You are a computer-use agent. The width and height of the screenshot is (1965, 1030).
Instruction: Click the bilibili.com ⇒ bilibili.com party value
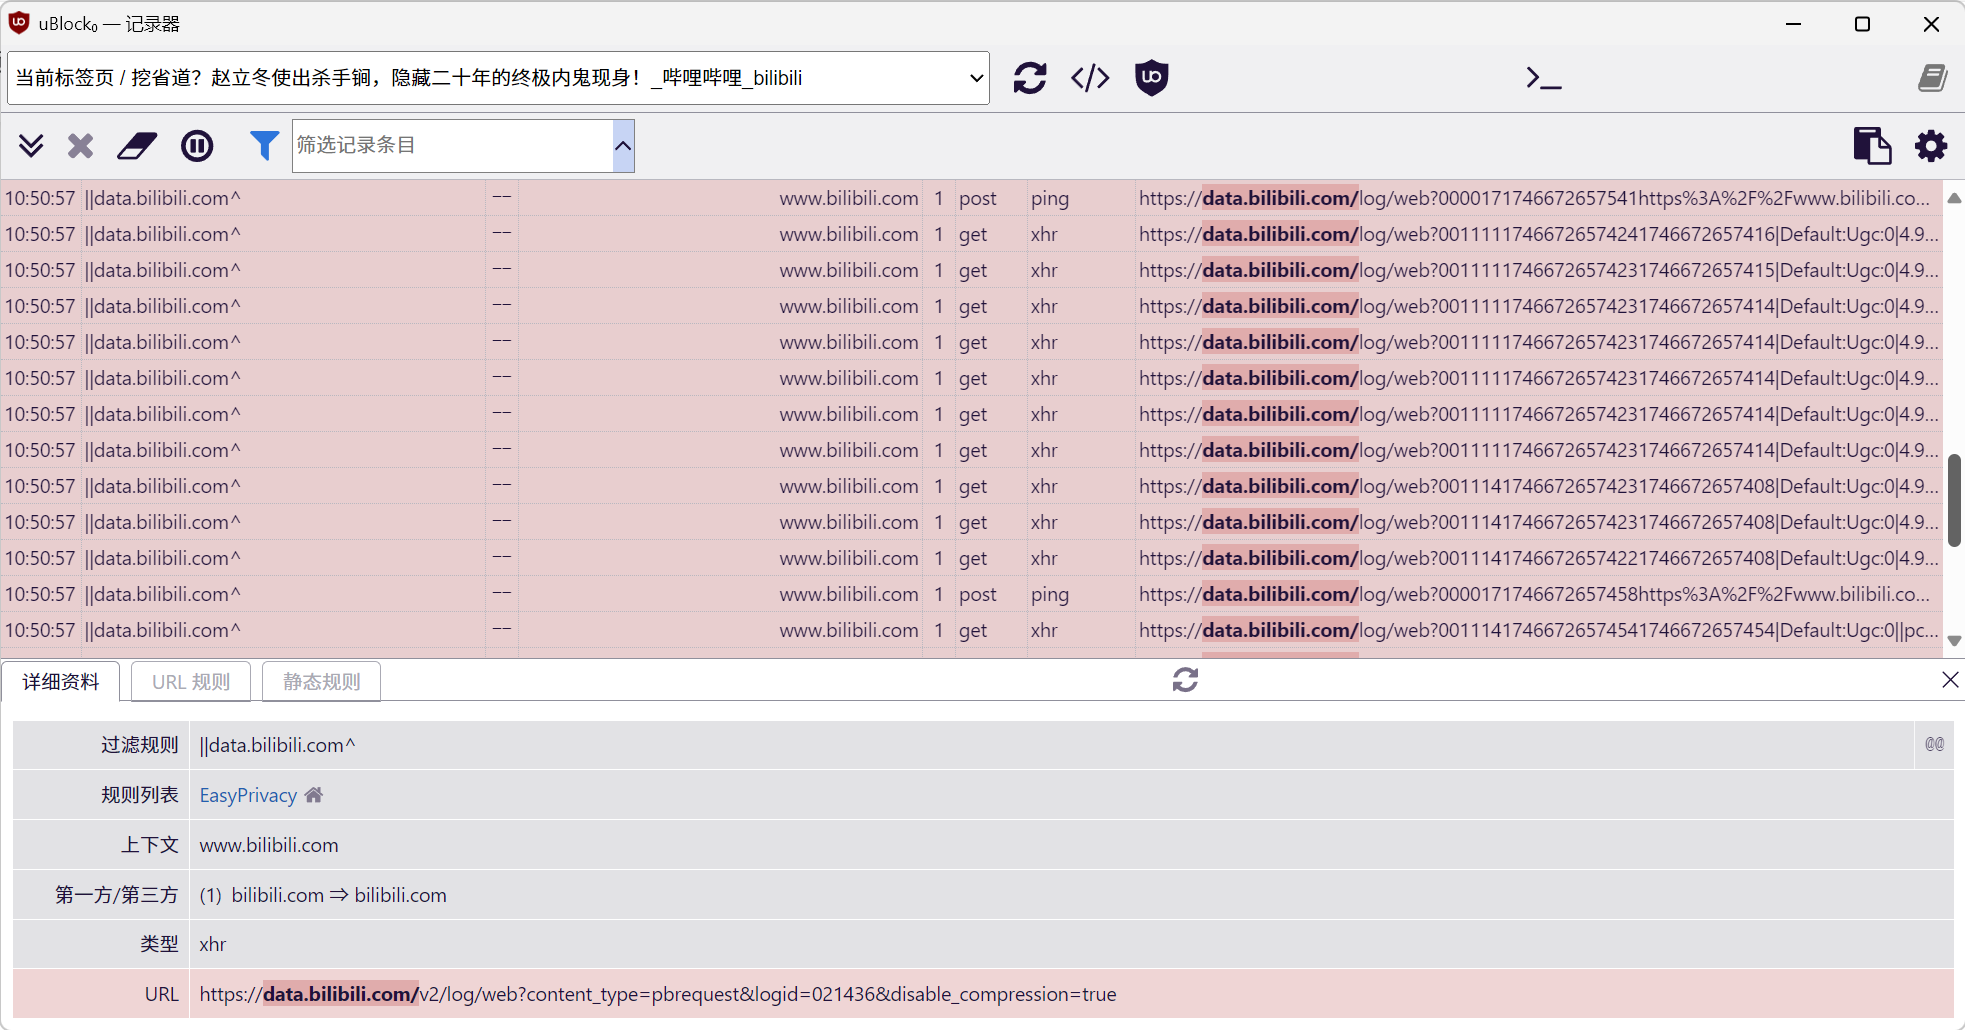tap(339, 895)
